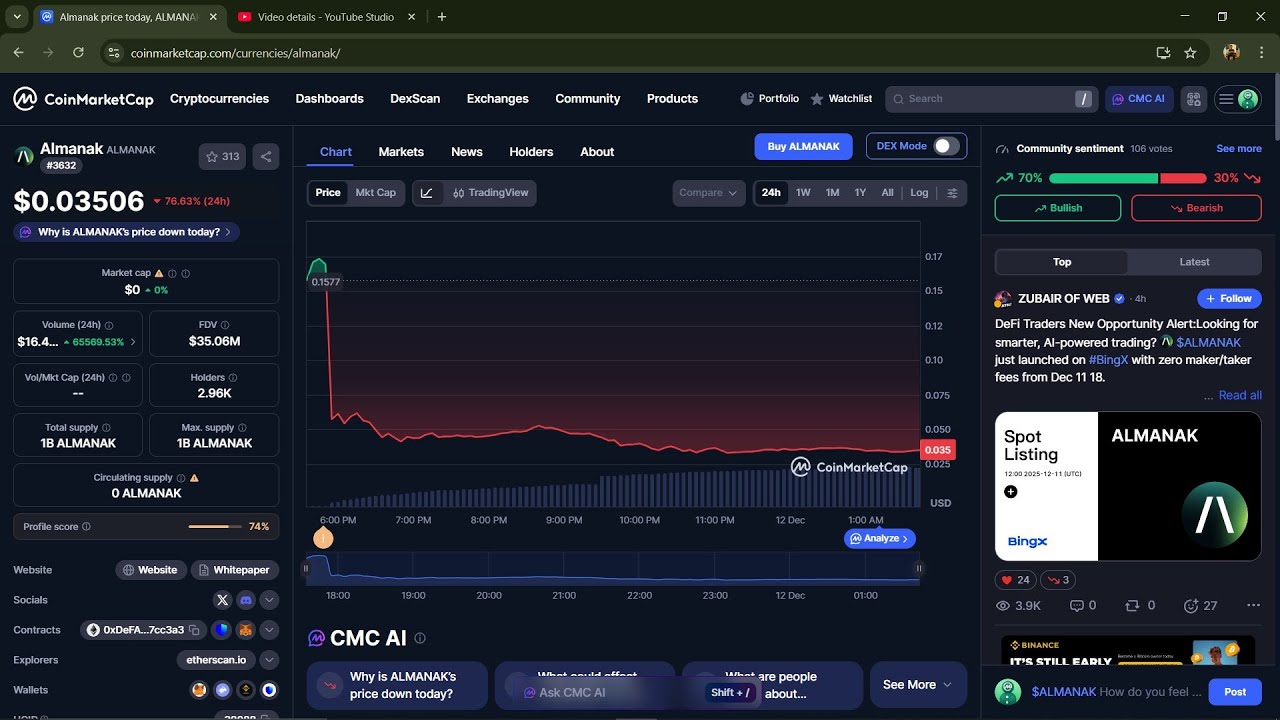Show info tooltip for Profile score
The height and width of the screenshot is (720, 1280).
86,527
